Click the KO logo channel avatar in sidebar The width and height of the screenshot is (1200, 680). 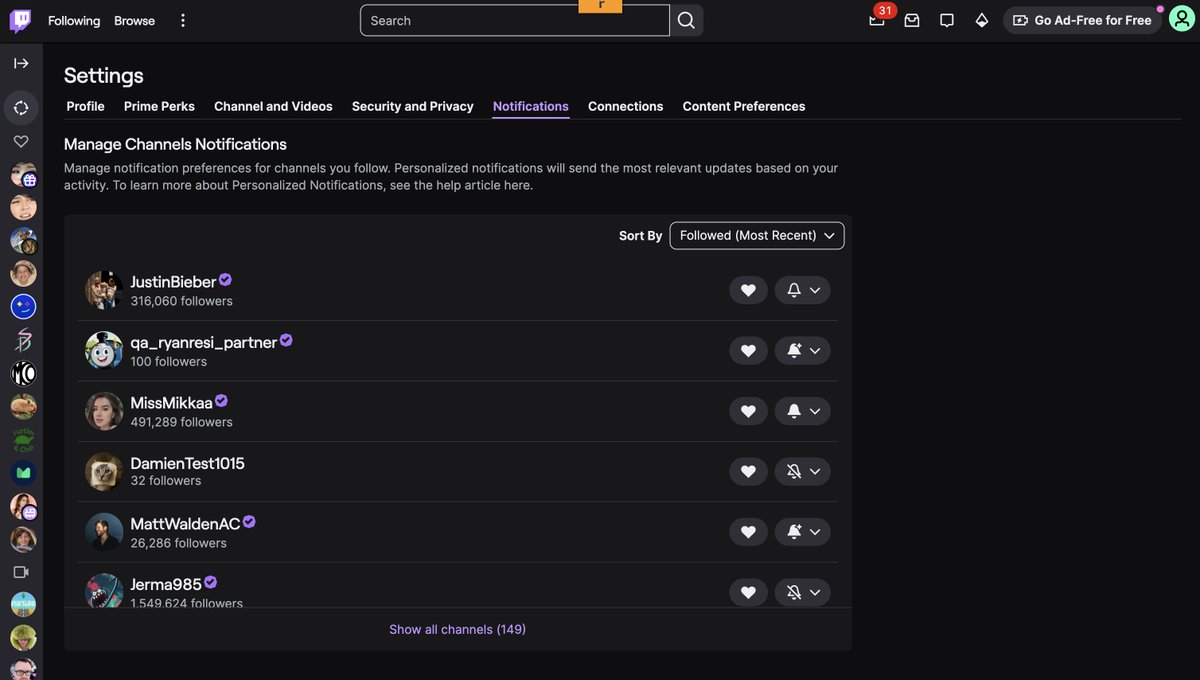coord(23,373)
